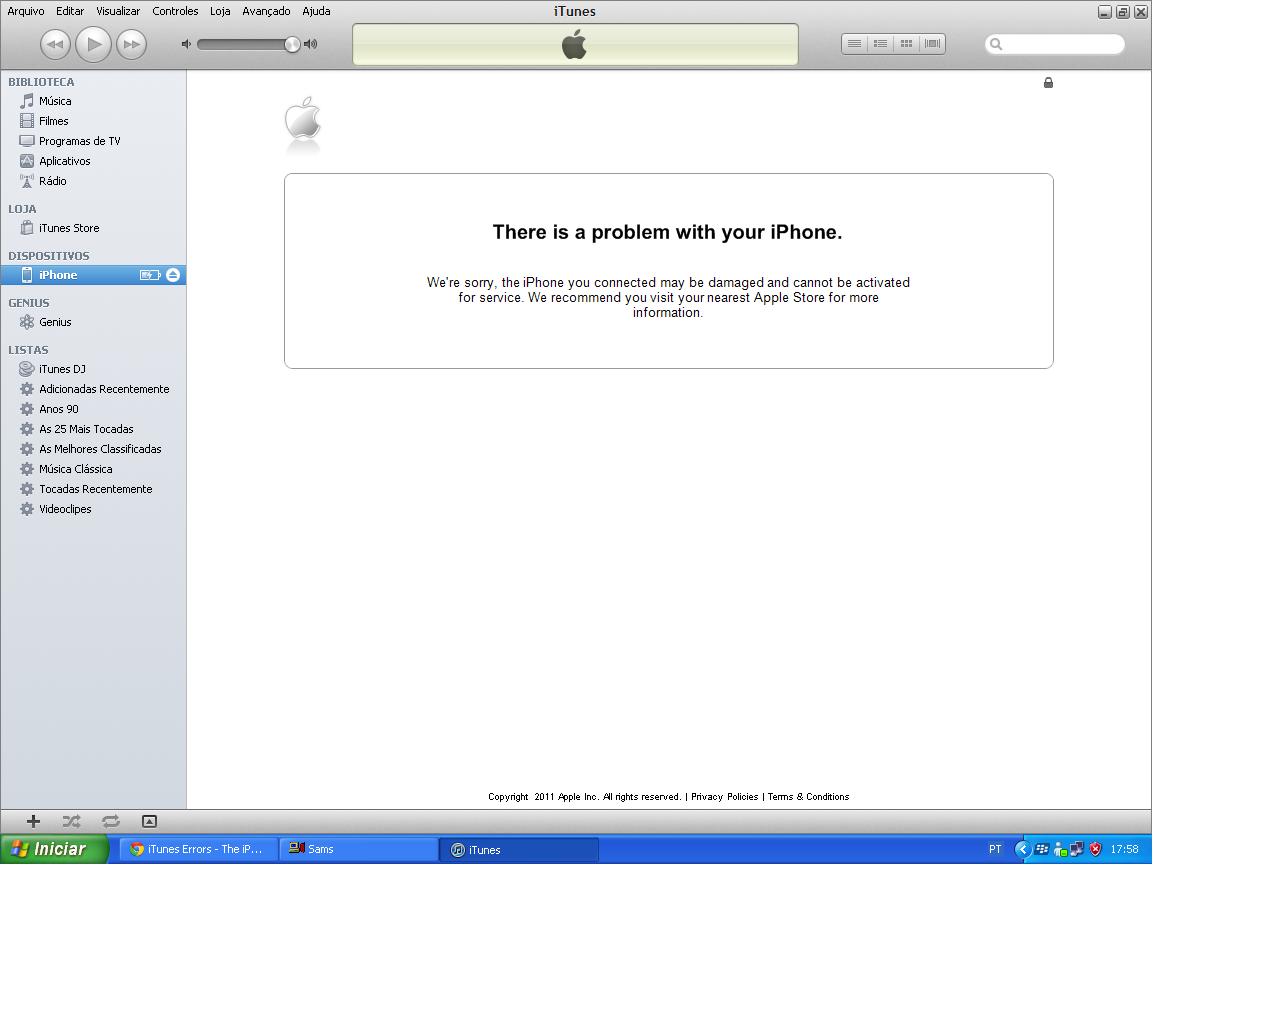Click the red shield security tray icon
This screenshot has width=1280, height=1024.
pos(1096,849)
